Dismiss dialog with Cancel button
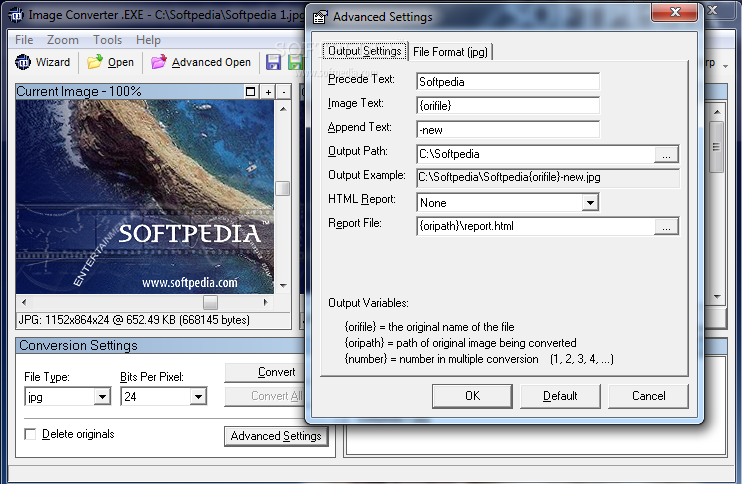 click(648, 396)
